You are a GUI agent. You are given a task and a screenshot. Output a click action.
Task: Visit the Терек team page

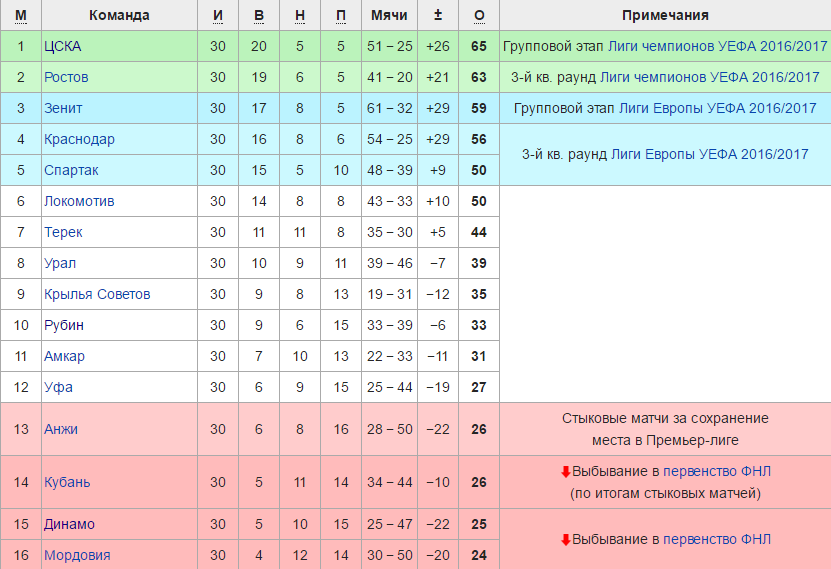(x=63, y=232)
